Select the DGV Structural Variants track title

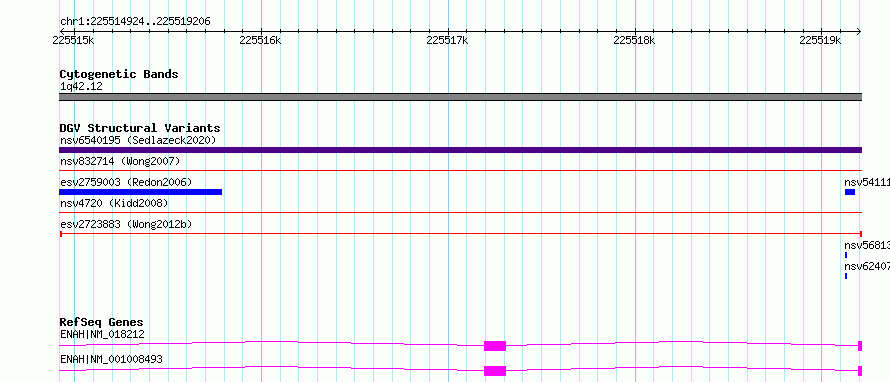tap(140, 128)
